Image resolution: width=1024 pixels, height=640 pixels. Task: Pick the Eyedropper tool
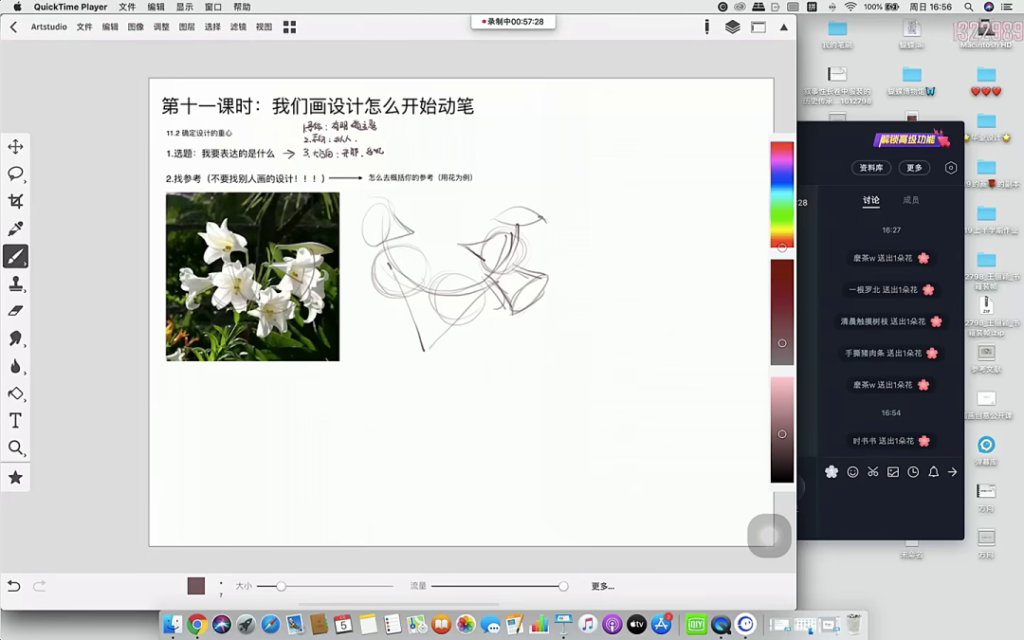click(x=16, y=229)
